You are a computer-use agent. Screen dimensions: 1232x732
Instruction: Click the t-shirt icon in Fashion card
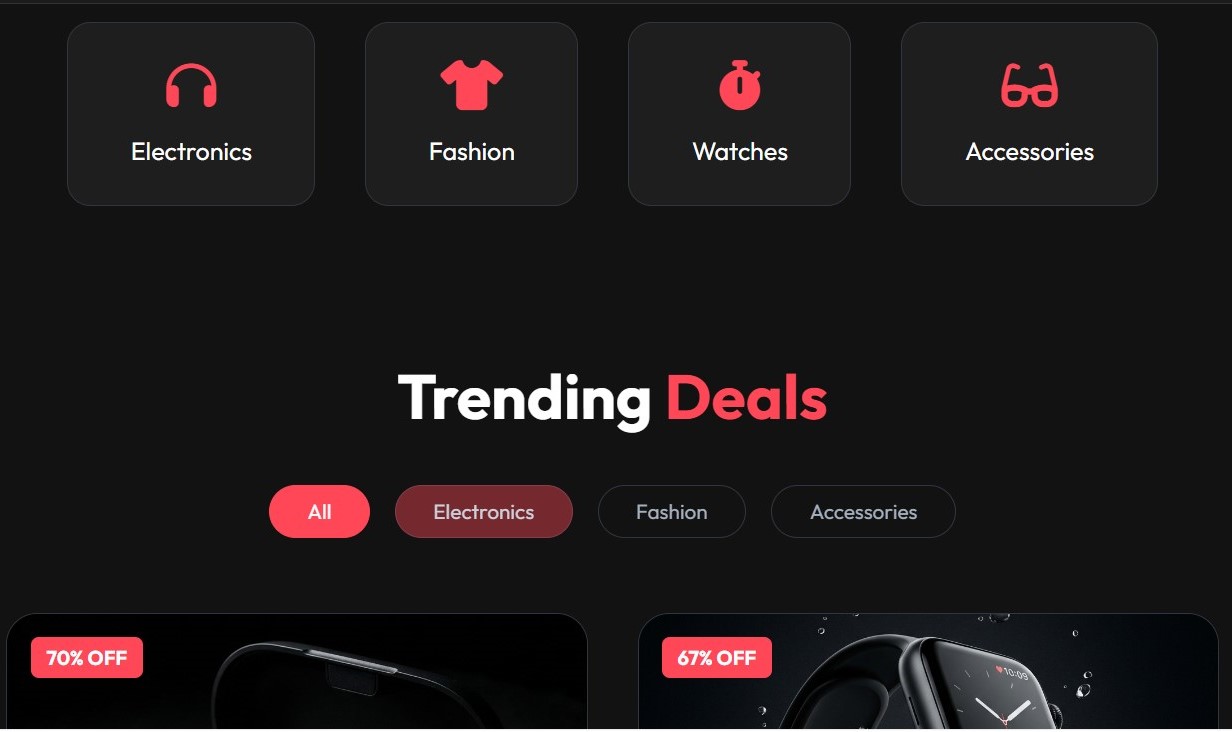[472, 85]
